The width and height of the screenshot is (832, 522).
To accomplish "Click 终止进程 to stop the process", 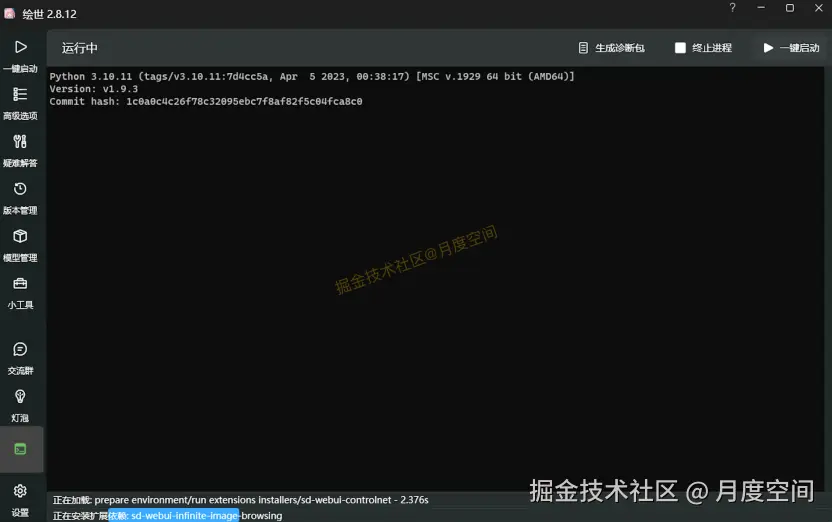I will [704, 48].
